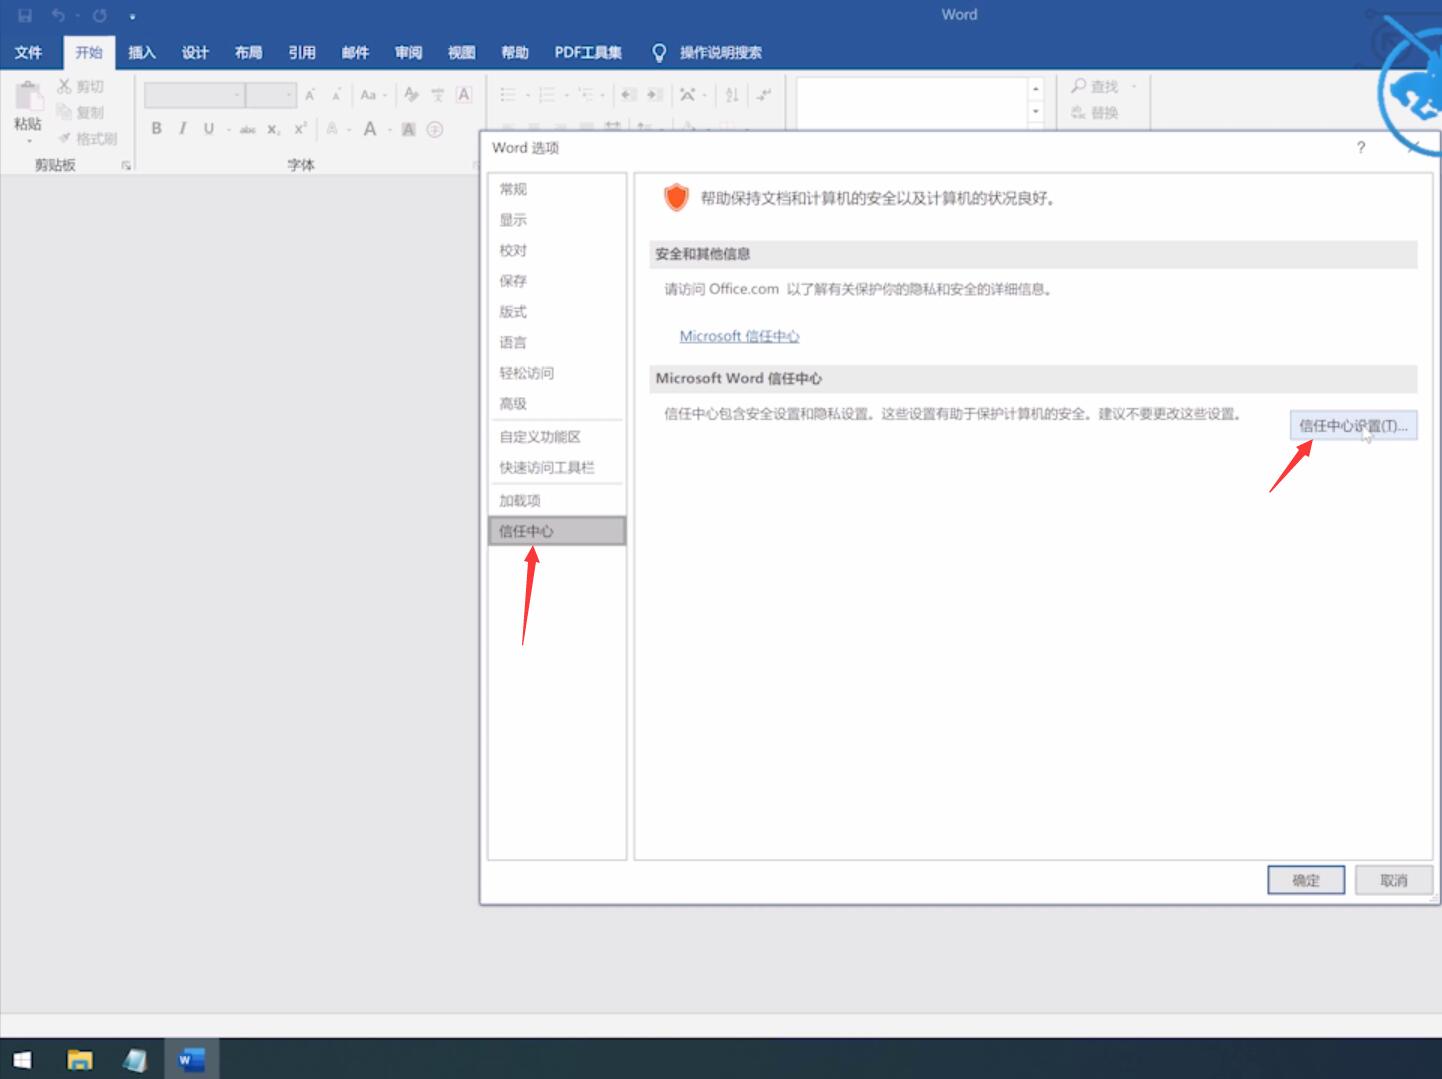Expand the Find (查找) dropdown arrow

pos(1133,87)
